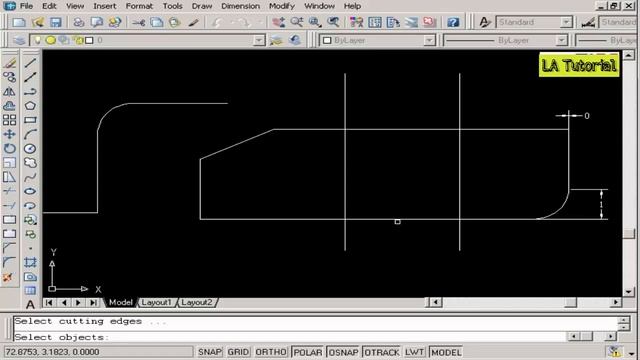Select the Trim tool
The height and width of the screenshot is (360, 640).
click(9, 191)
